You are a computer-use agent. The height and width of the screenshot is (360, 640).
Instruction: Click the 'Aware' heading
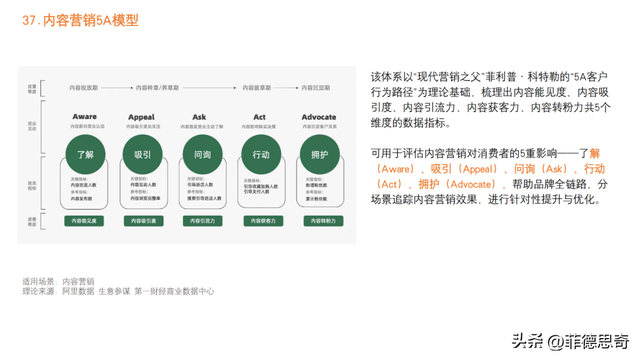click(x=84, y=117)
